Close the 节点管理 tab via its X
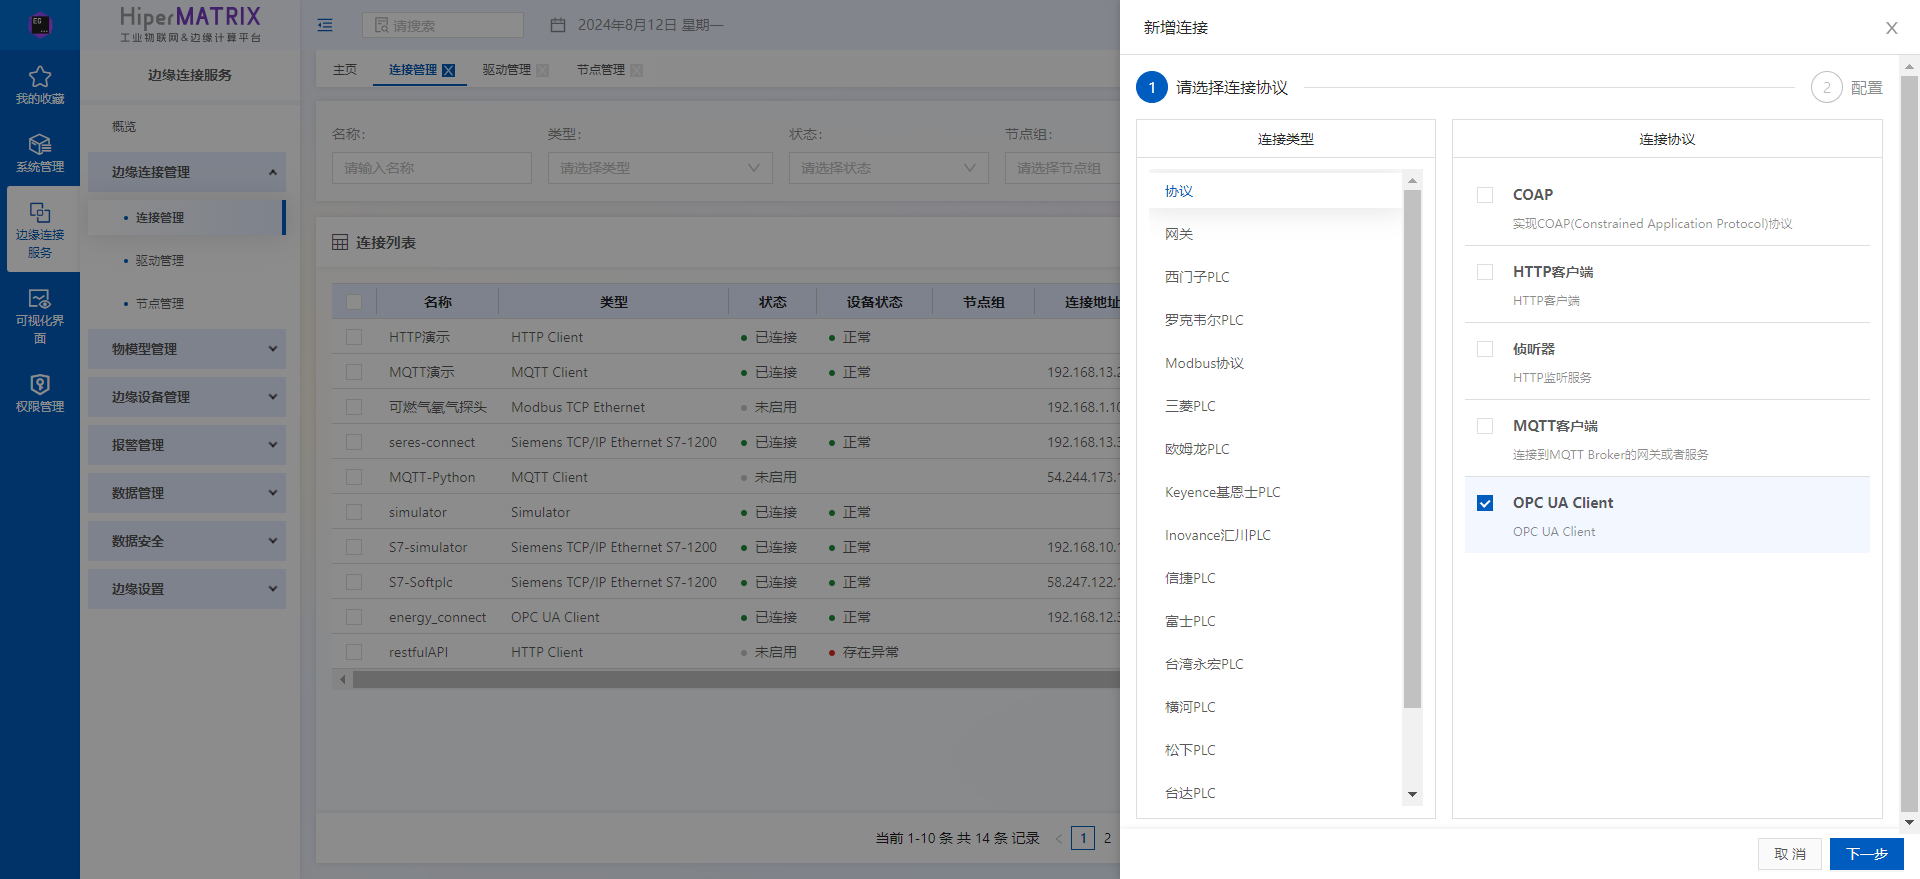The image size is (1920, 879). [x=636, y=70]
